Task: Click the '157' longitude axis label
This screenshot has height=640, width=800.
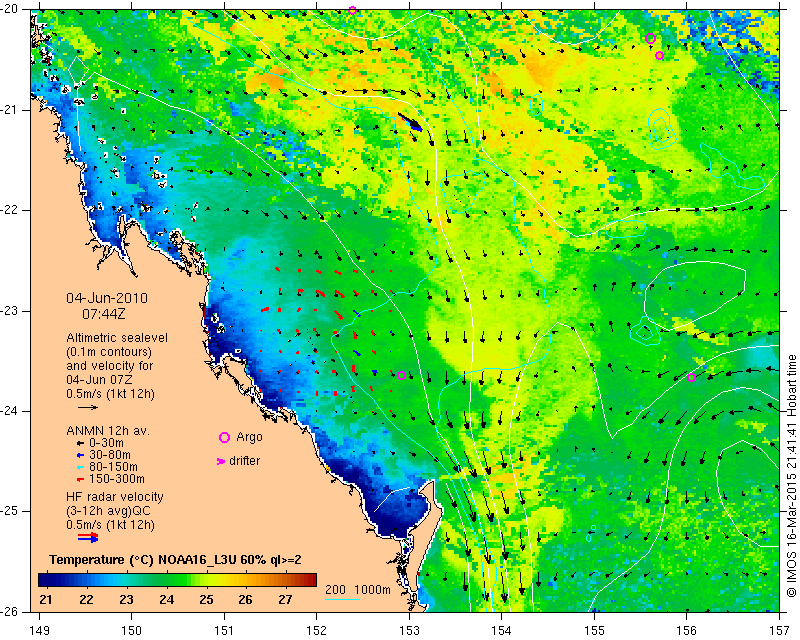Action: [779, 631]
